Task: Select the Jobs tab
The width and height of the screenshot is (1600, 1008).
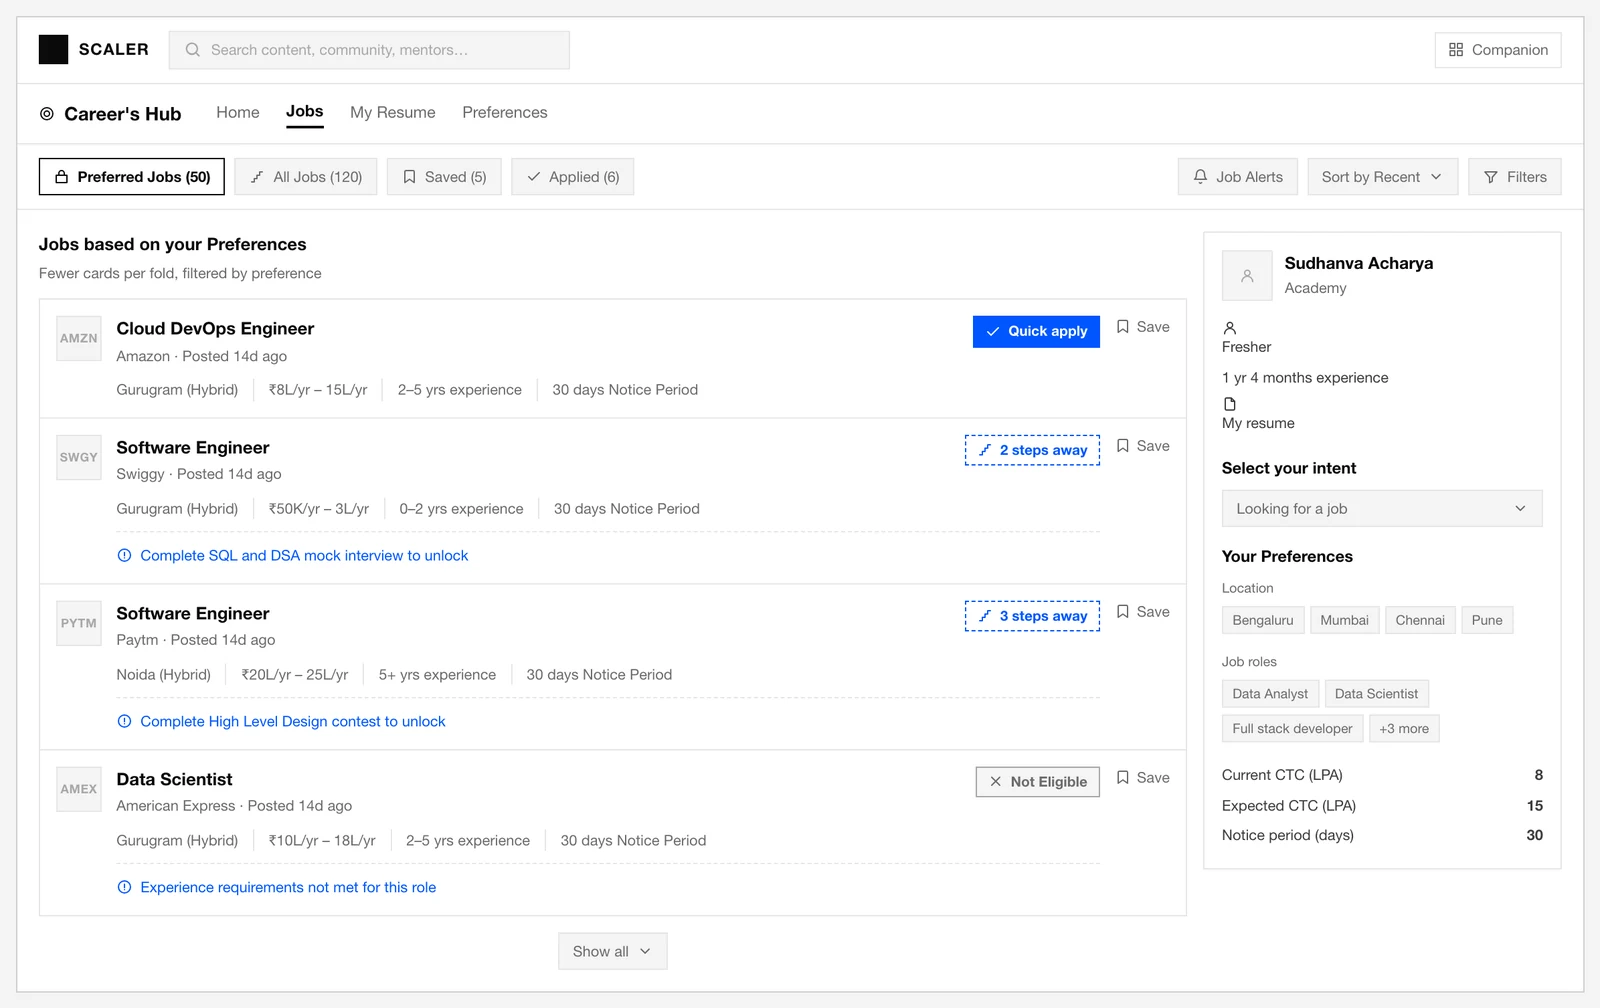Action: (305, 112)
